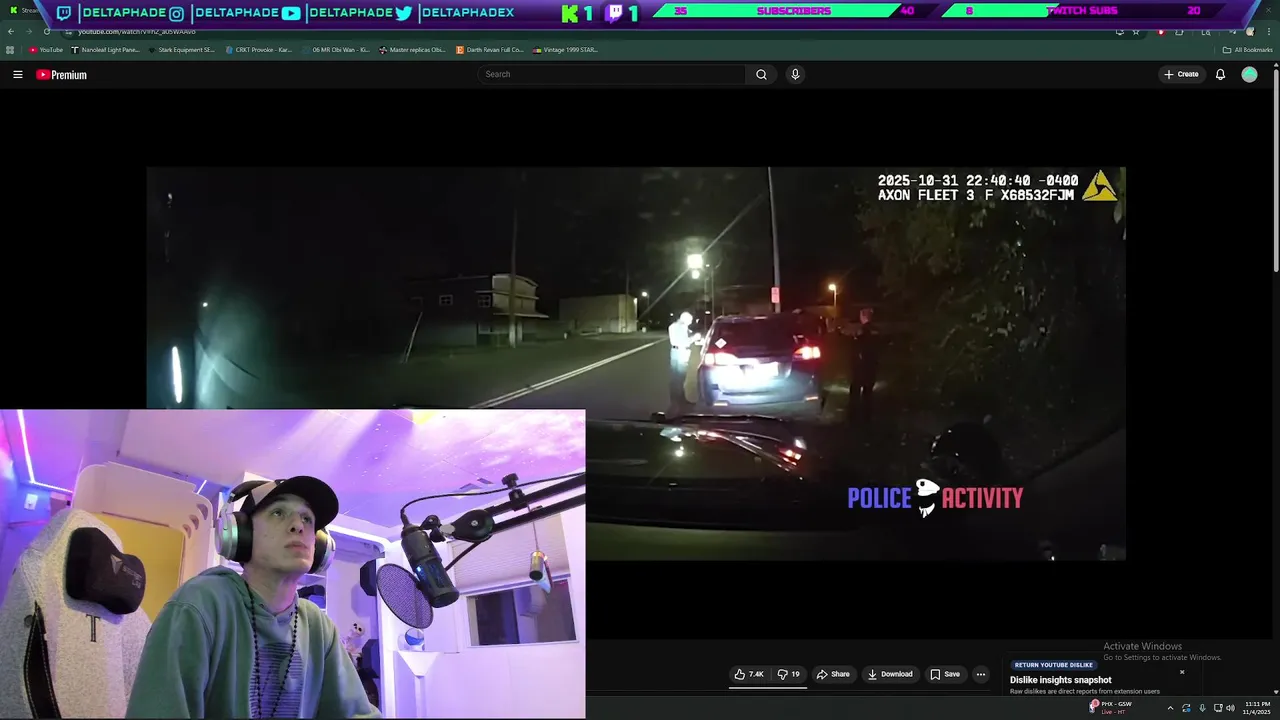Click into the YouTube search field
The height and width of the screenshot is (720, 1280).
click(612, 74)
